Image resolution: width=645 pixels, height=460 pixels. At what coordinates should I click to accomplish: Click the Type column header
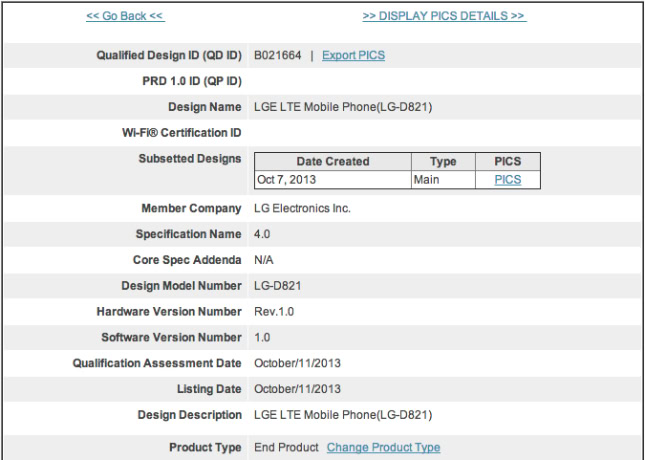coord(443,162)
